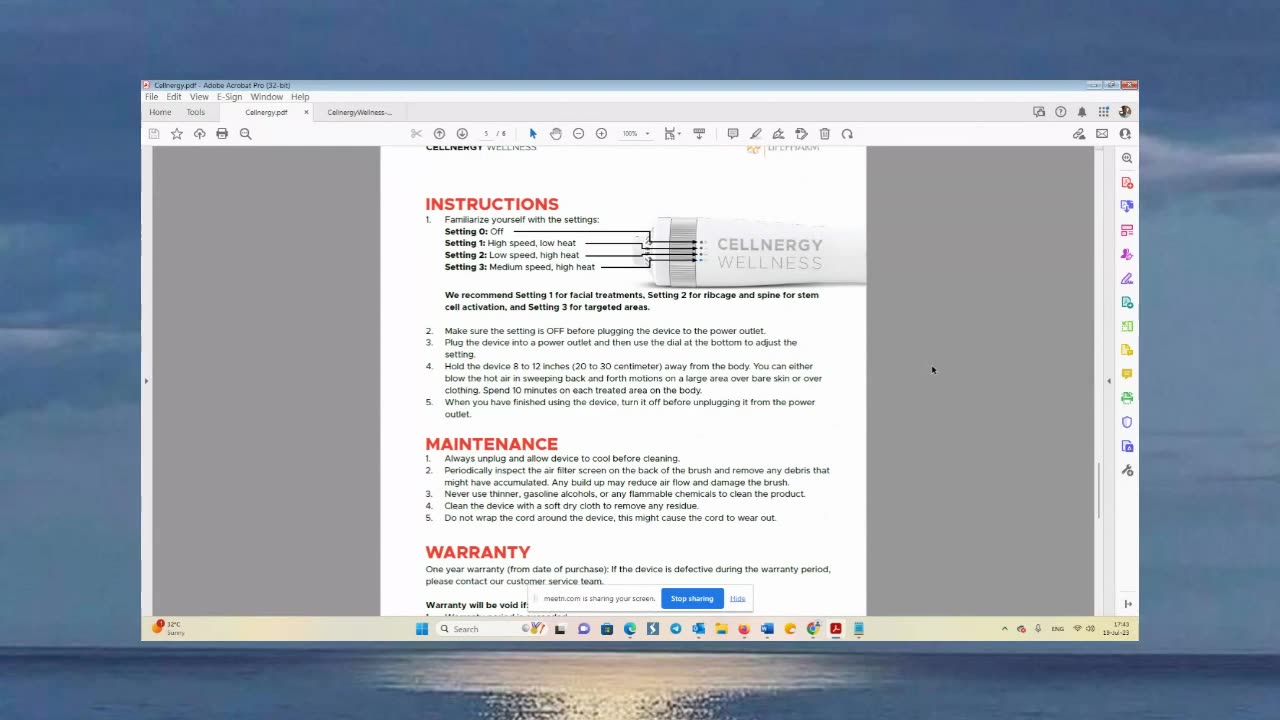Open the help question mark icon

click(1061, 112)
